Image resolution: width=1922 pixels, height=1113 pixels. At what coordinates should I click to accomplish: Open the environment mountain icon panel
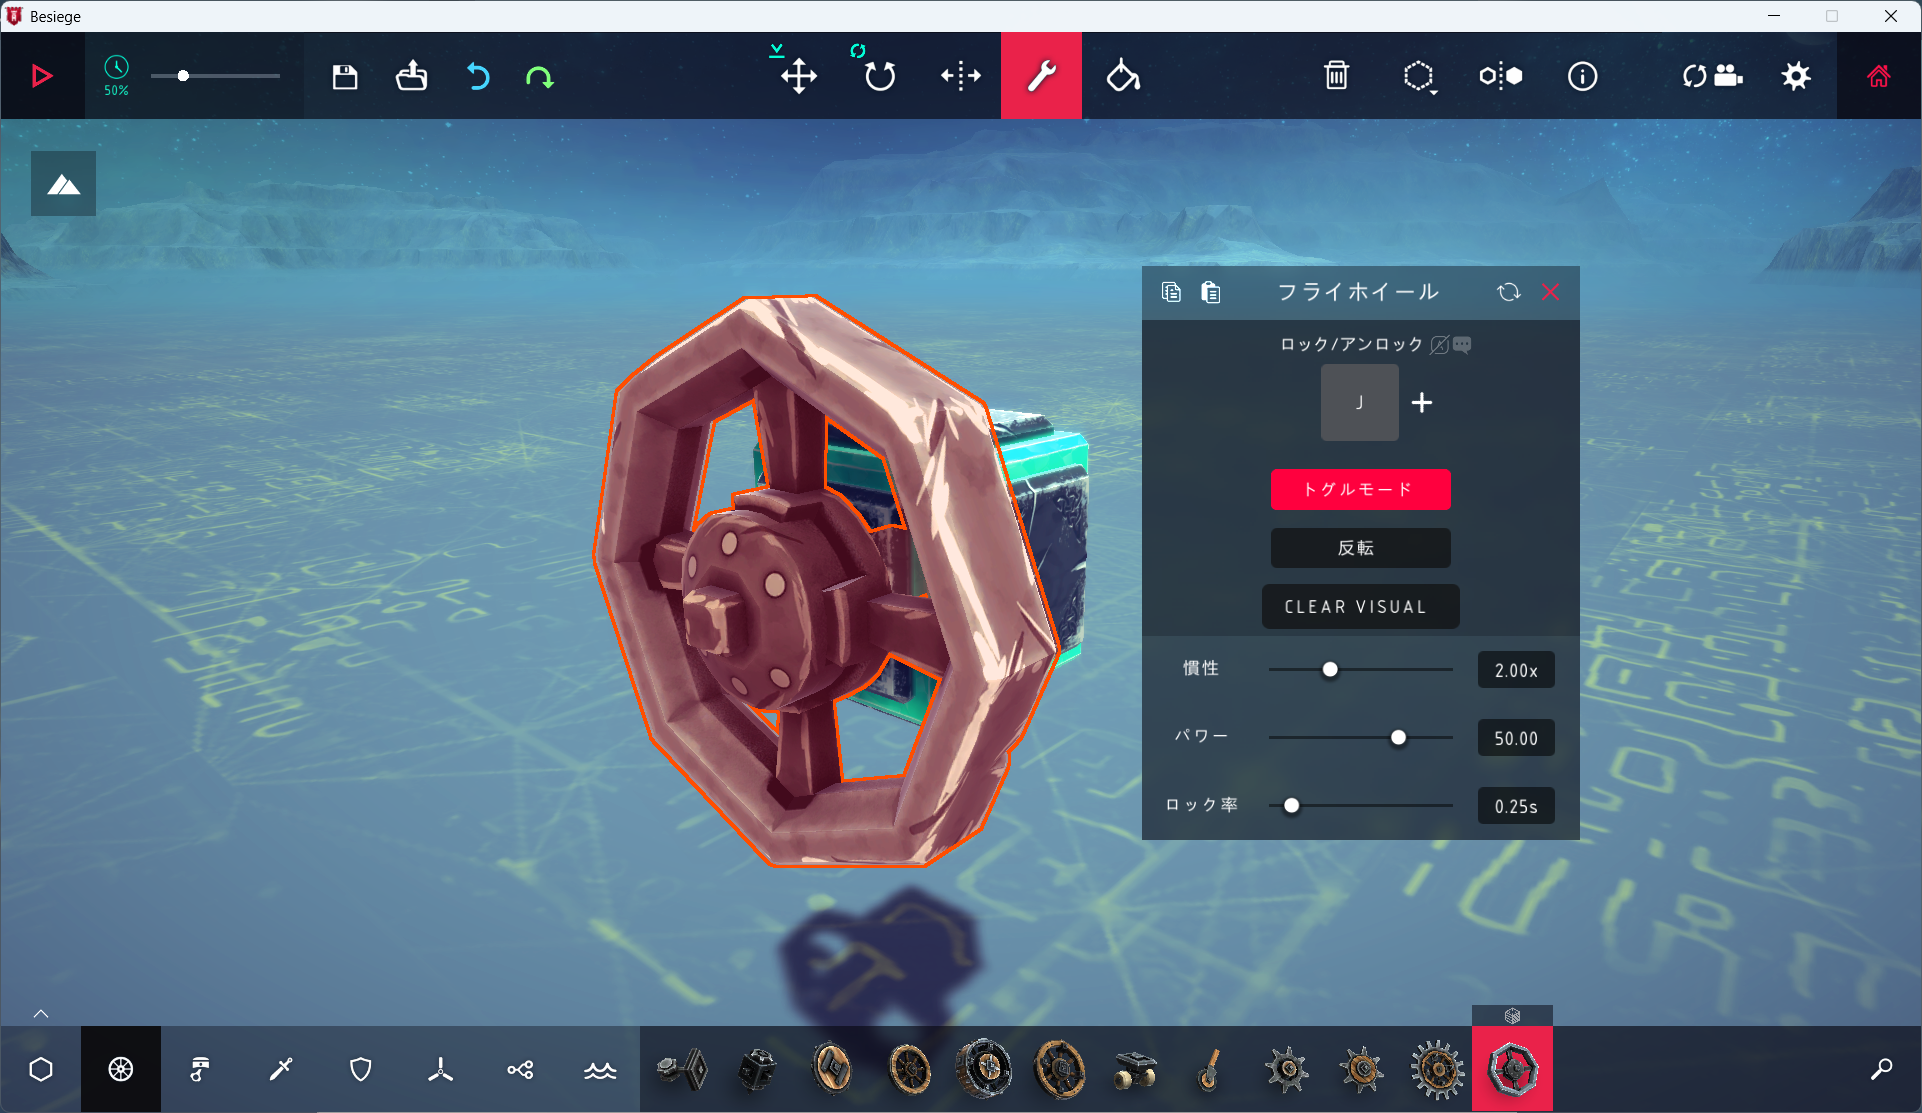pos(63,184)
